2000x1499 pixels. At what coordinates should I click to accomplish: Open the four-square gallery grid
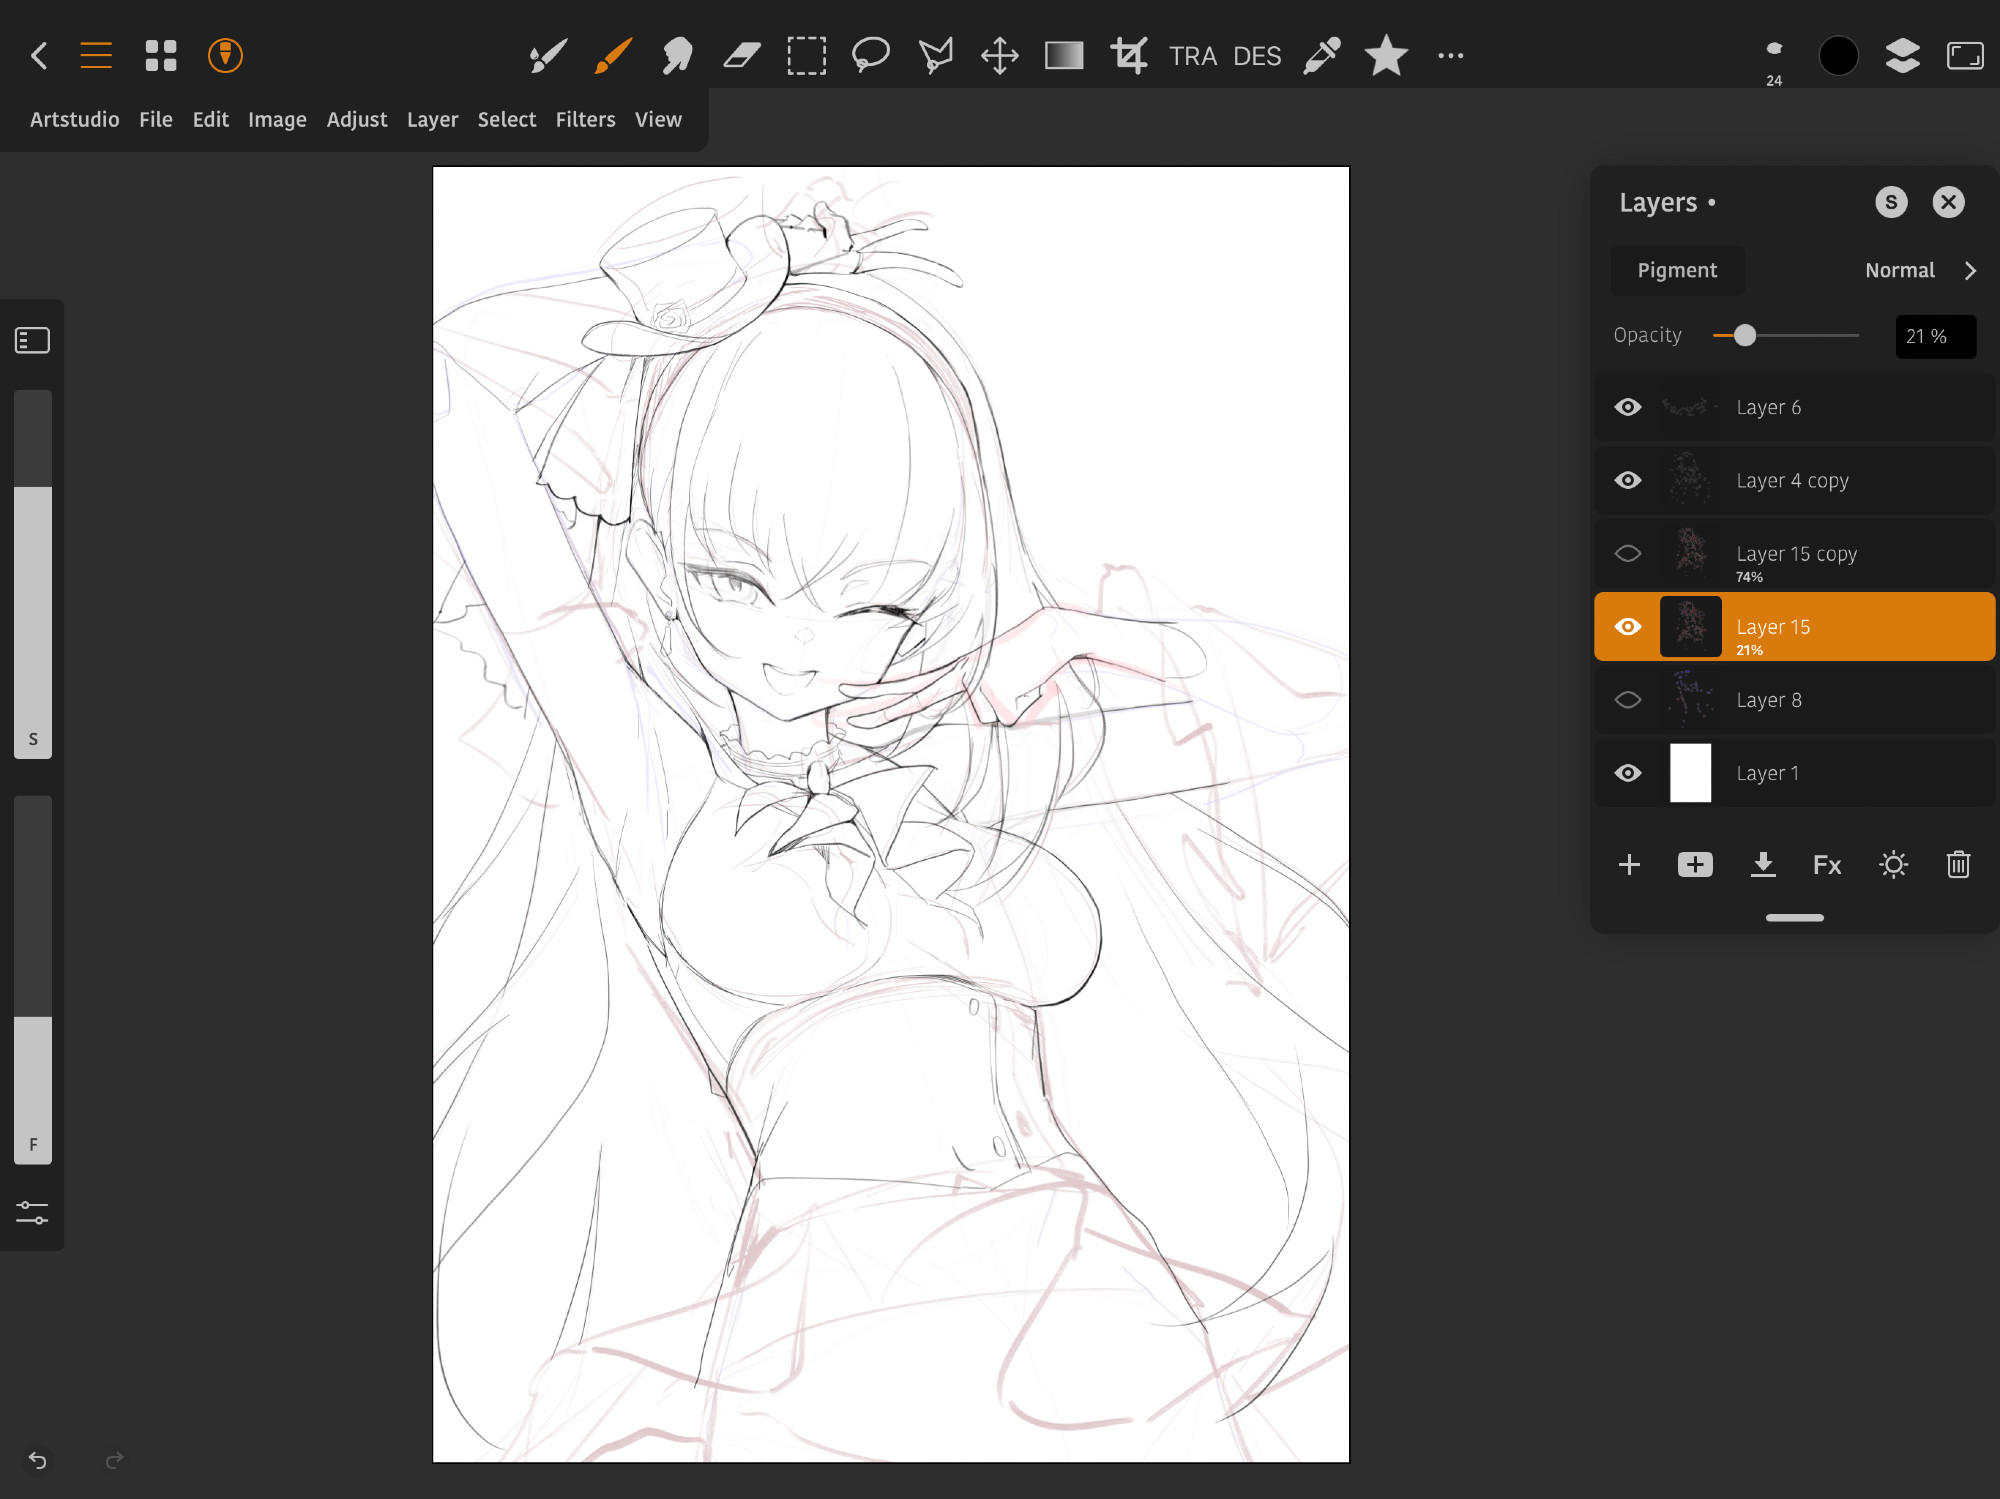tap(160, 56)
